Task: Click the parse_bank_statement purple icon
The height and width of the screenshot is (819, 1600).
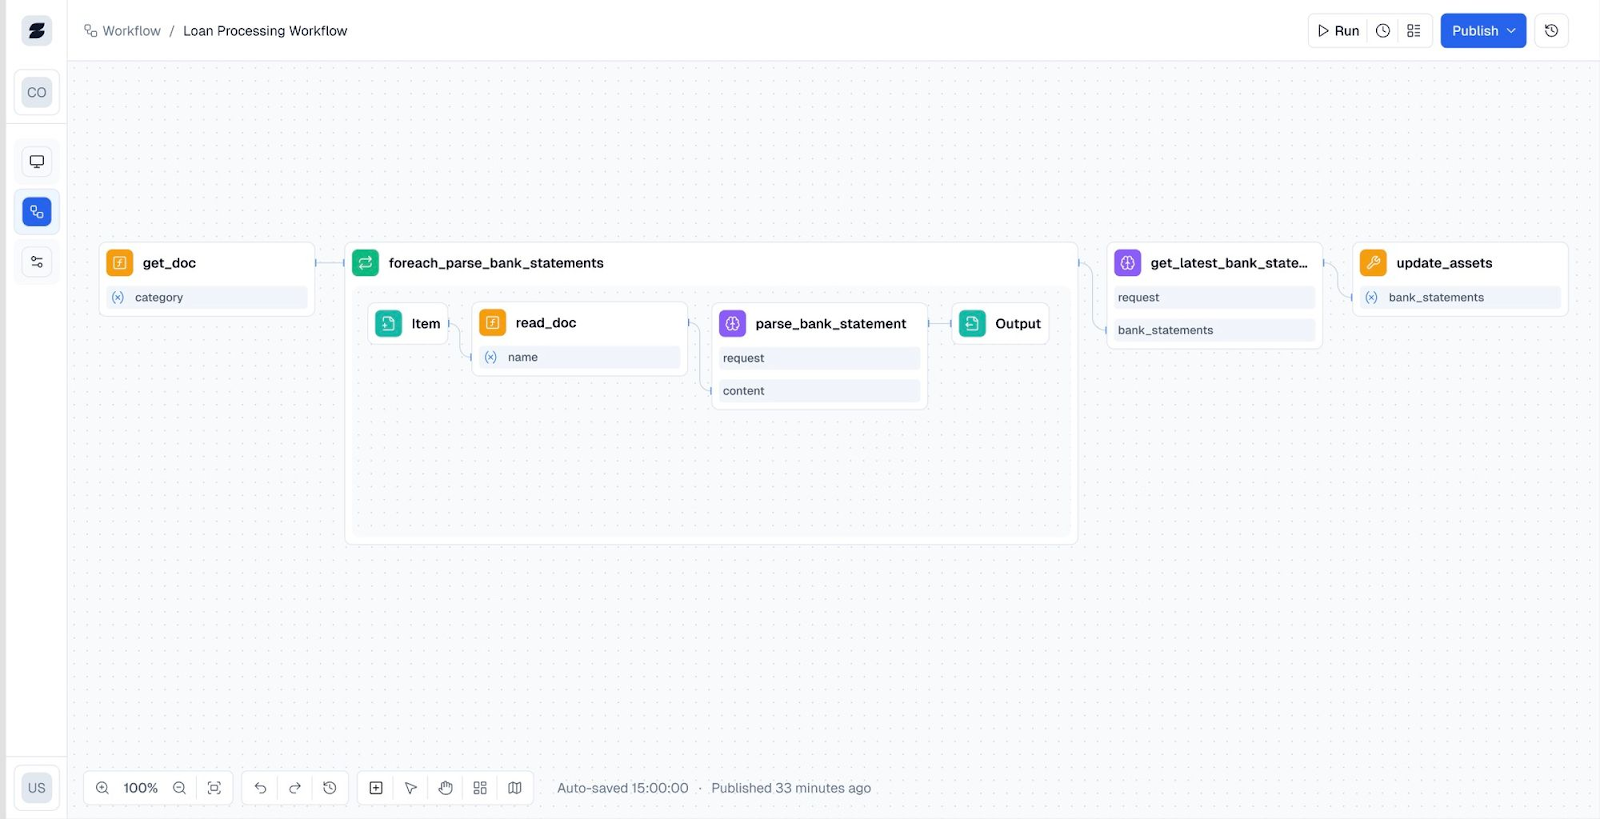Action: tap(733, 324)
